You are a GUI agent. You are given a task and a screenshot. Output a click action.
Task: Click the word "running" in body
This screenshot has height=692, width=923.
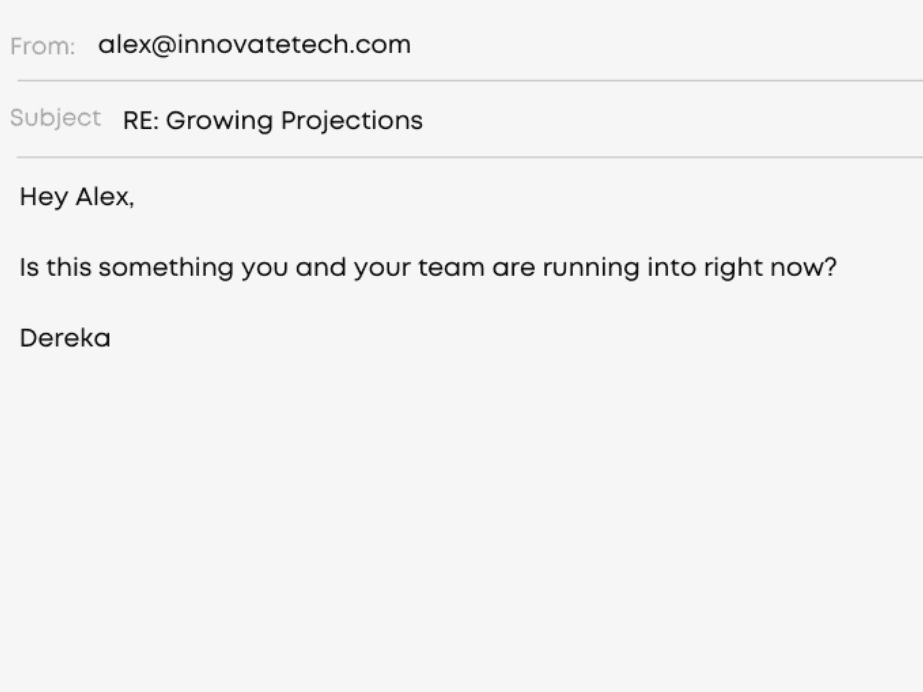[590, 268]
